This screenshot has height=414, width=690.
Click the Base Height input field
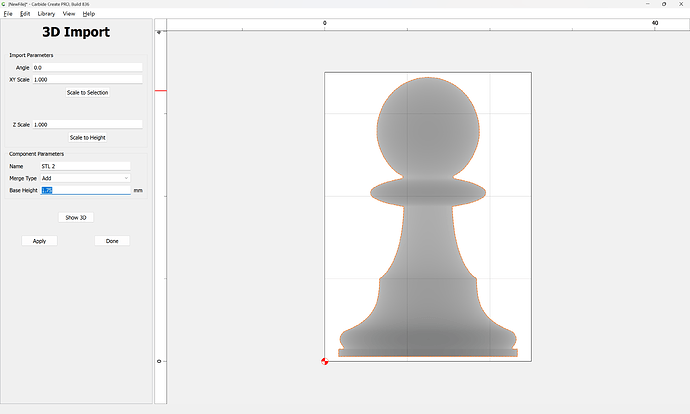86,190
